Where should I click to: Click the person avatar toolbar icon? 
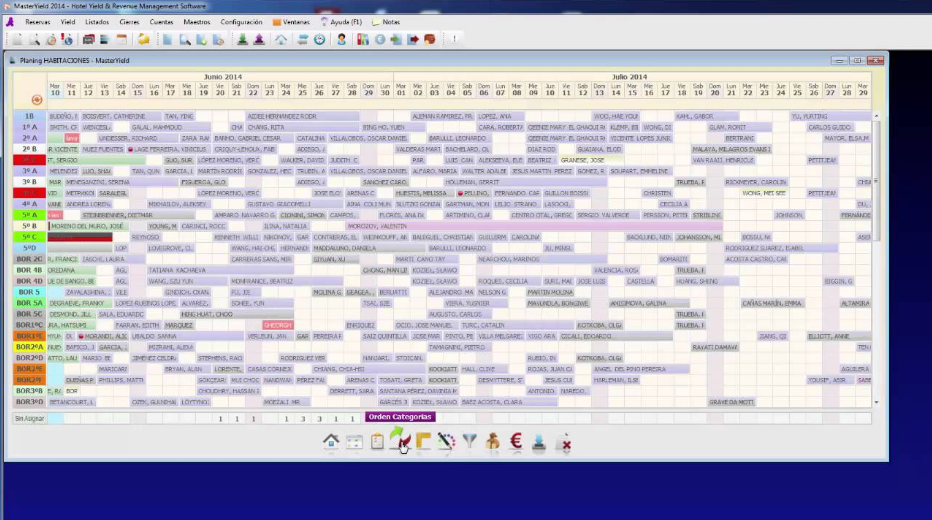[341, 39]
